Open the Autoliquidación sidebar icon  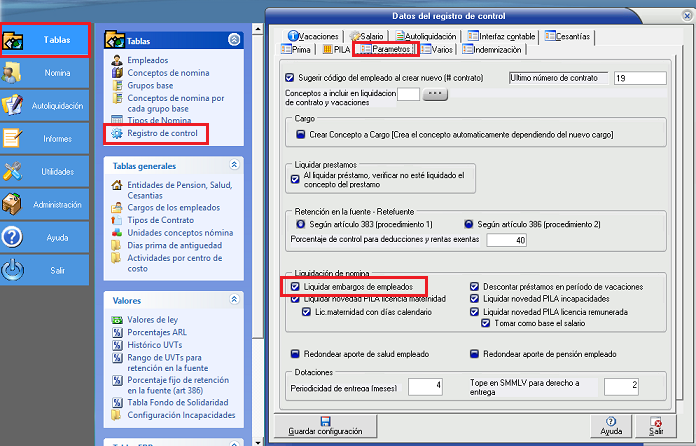tap(14, 105)
